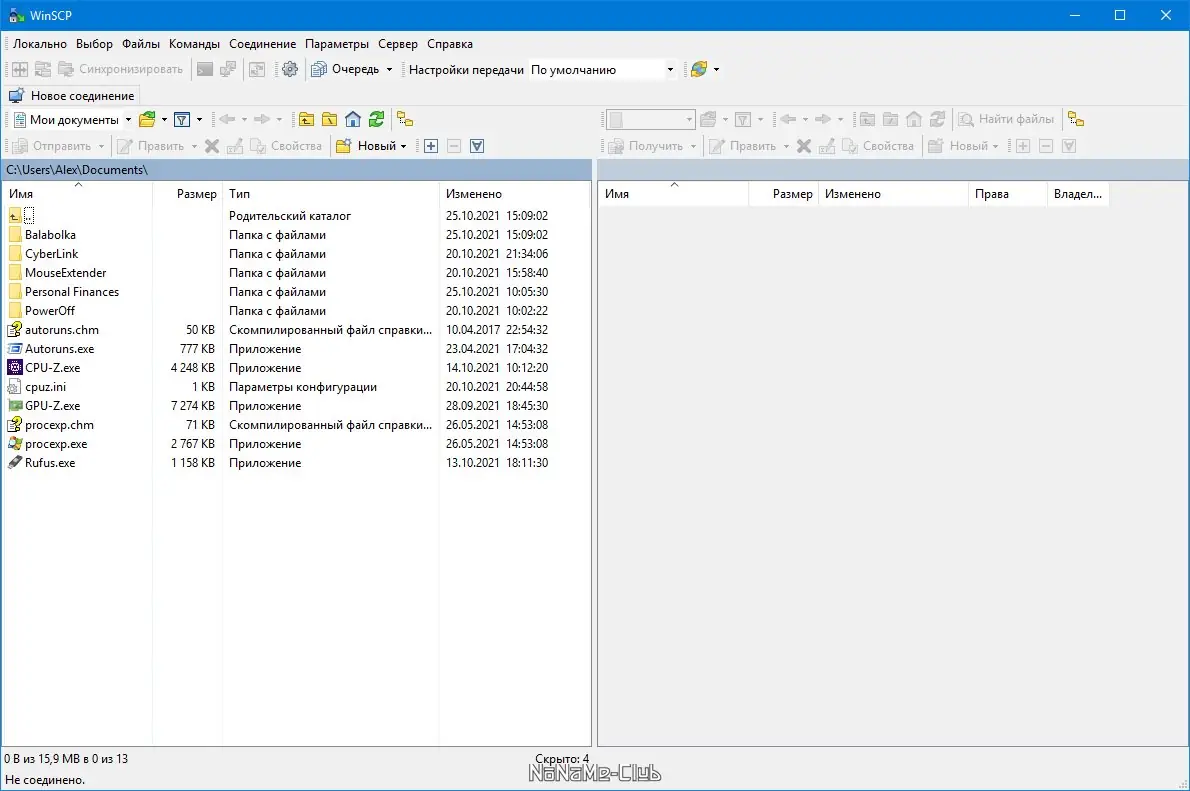Click the local unselect files minus icon
Viewport: 1190px width, 791px height.
[454, 146]
